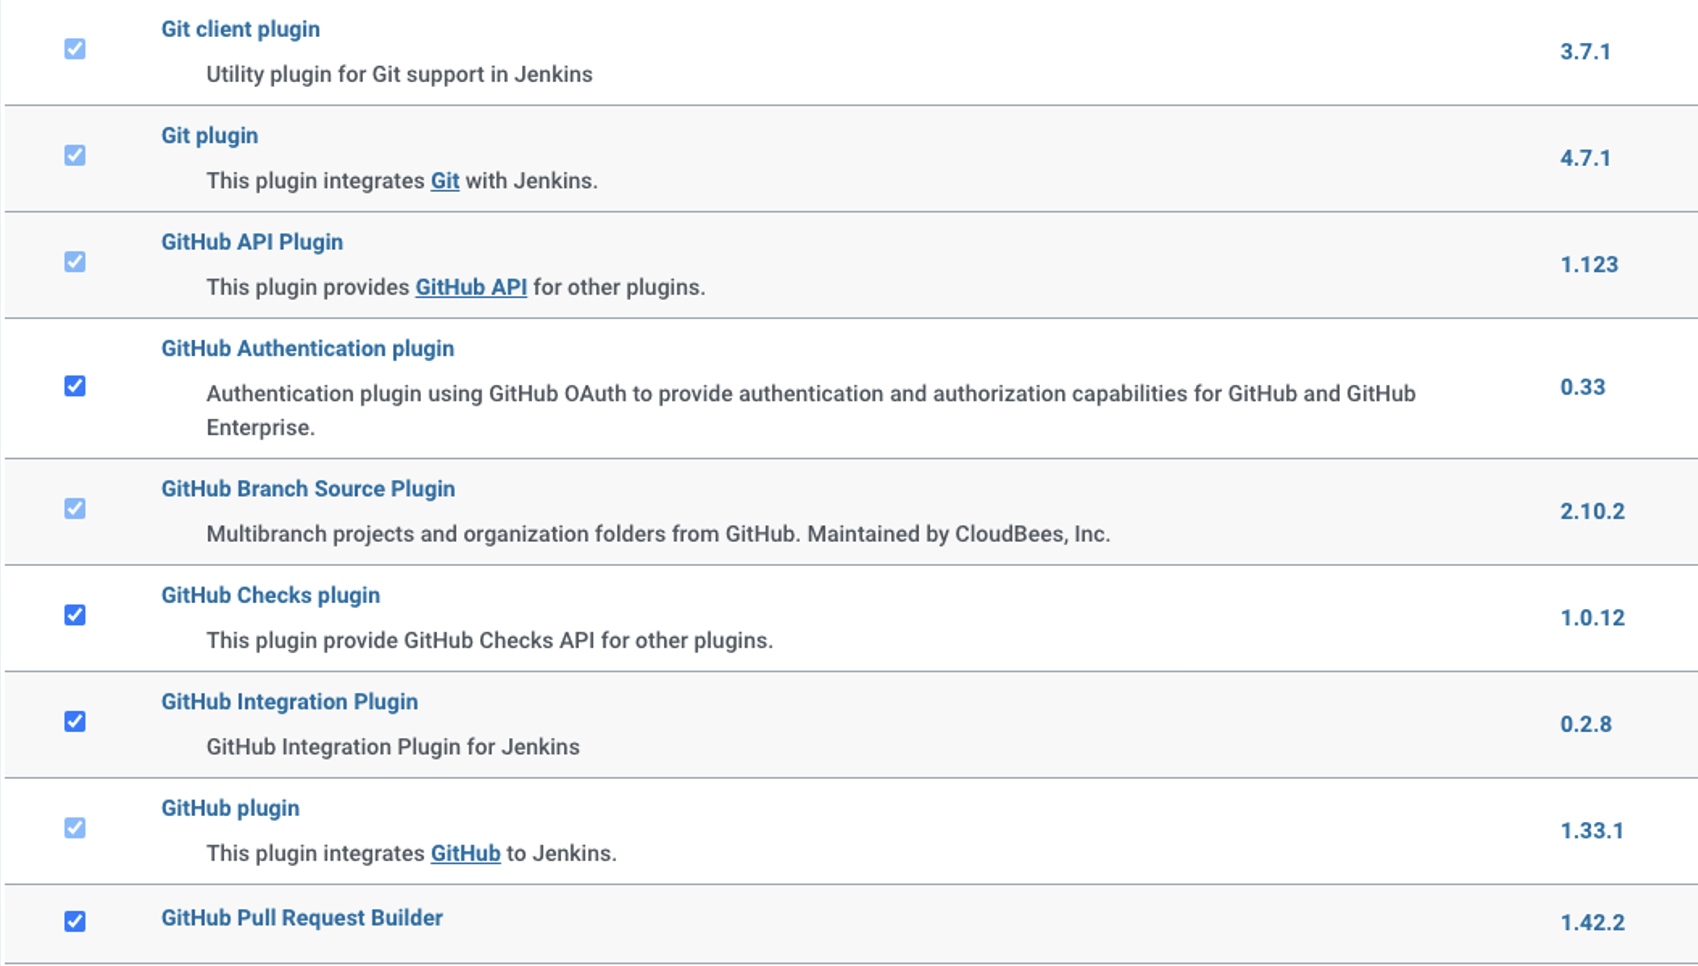Click version 1.123 of GitHub API Plugin
The width and height of the screenshot is (1698, 966).
(x=1589, y=265)
